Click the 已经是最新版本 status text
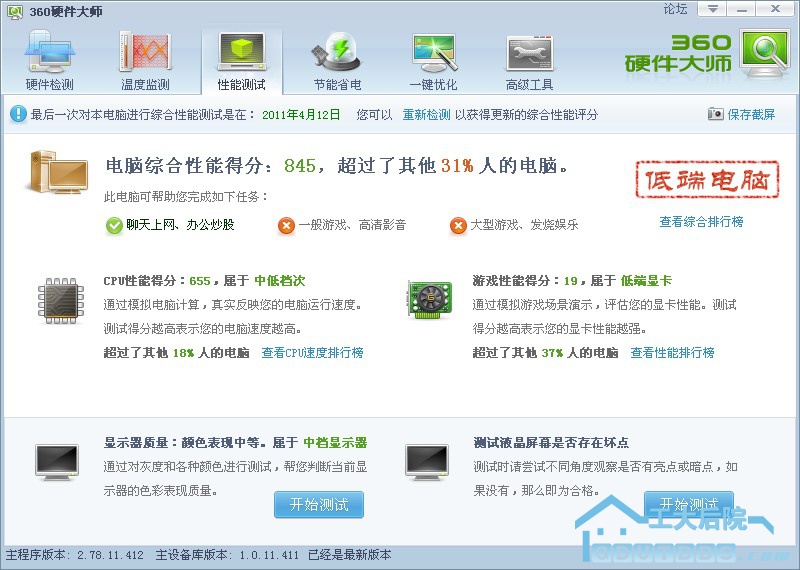 (350, 555)
